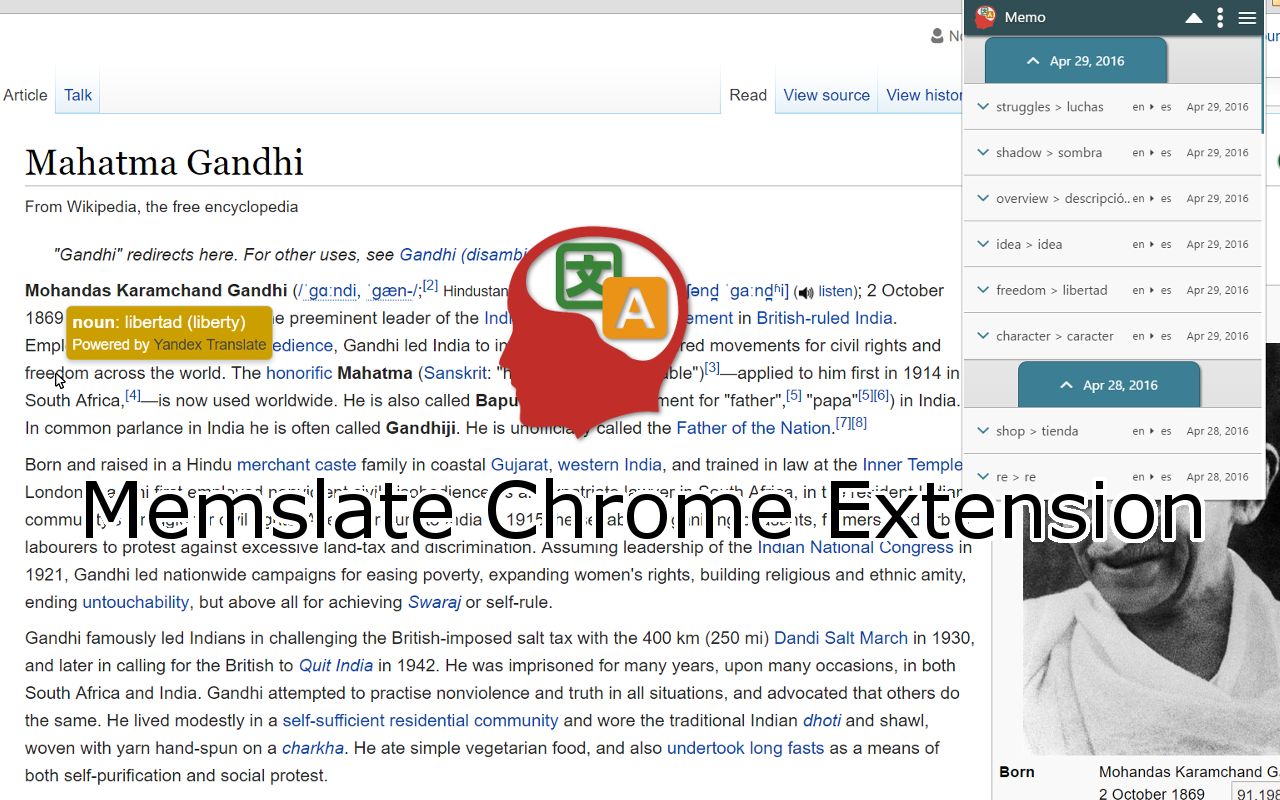Open the View history tab
The width and height of the screenshot is (1280, 800).
[x=921, y=95]
